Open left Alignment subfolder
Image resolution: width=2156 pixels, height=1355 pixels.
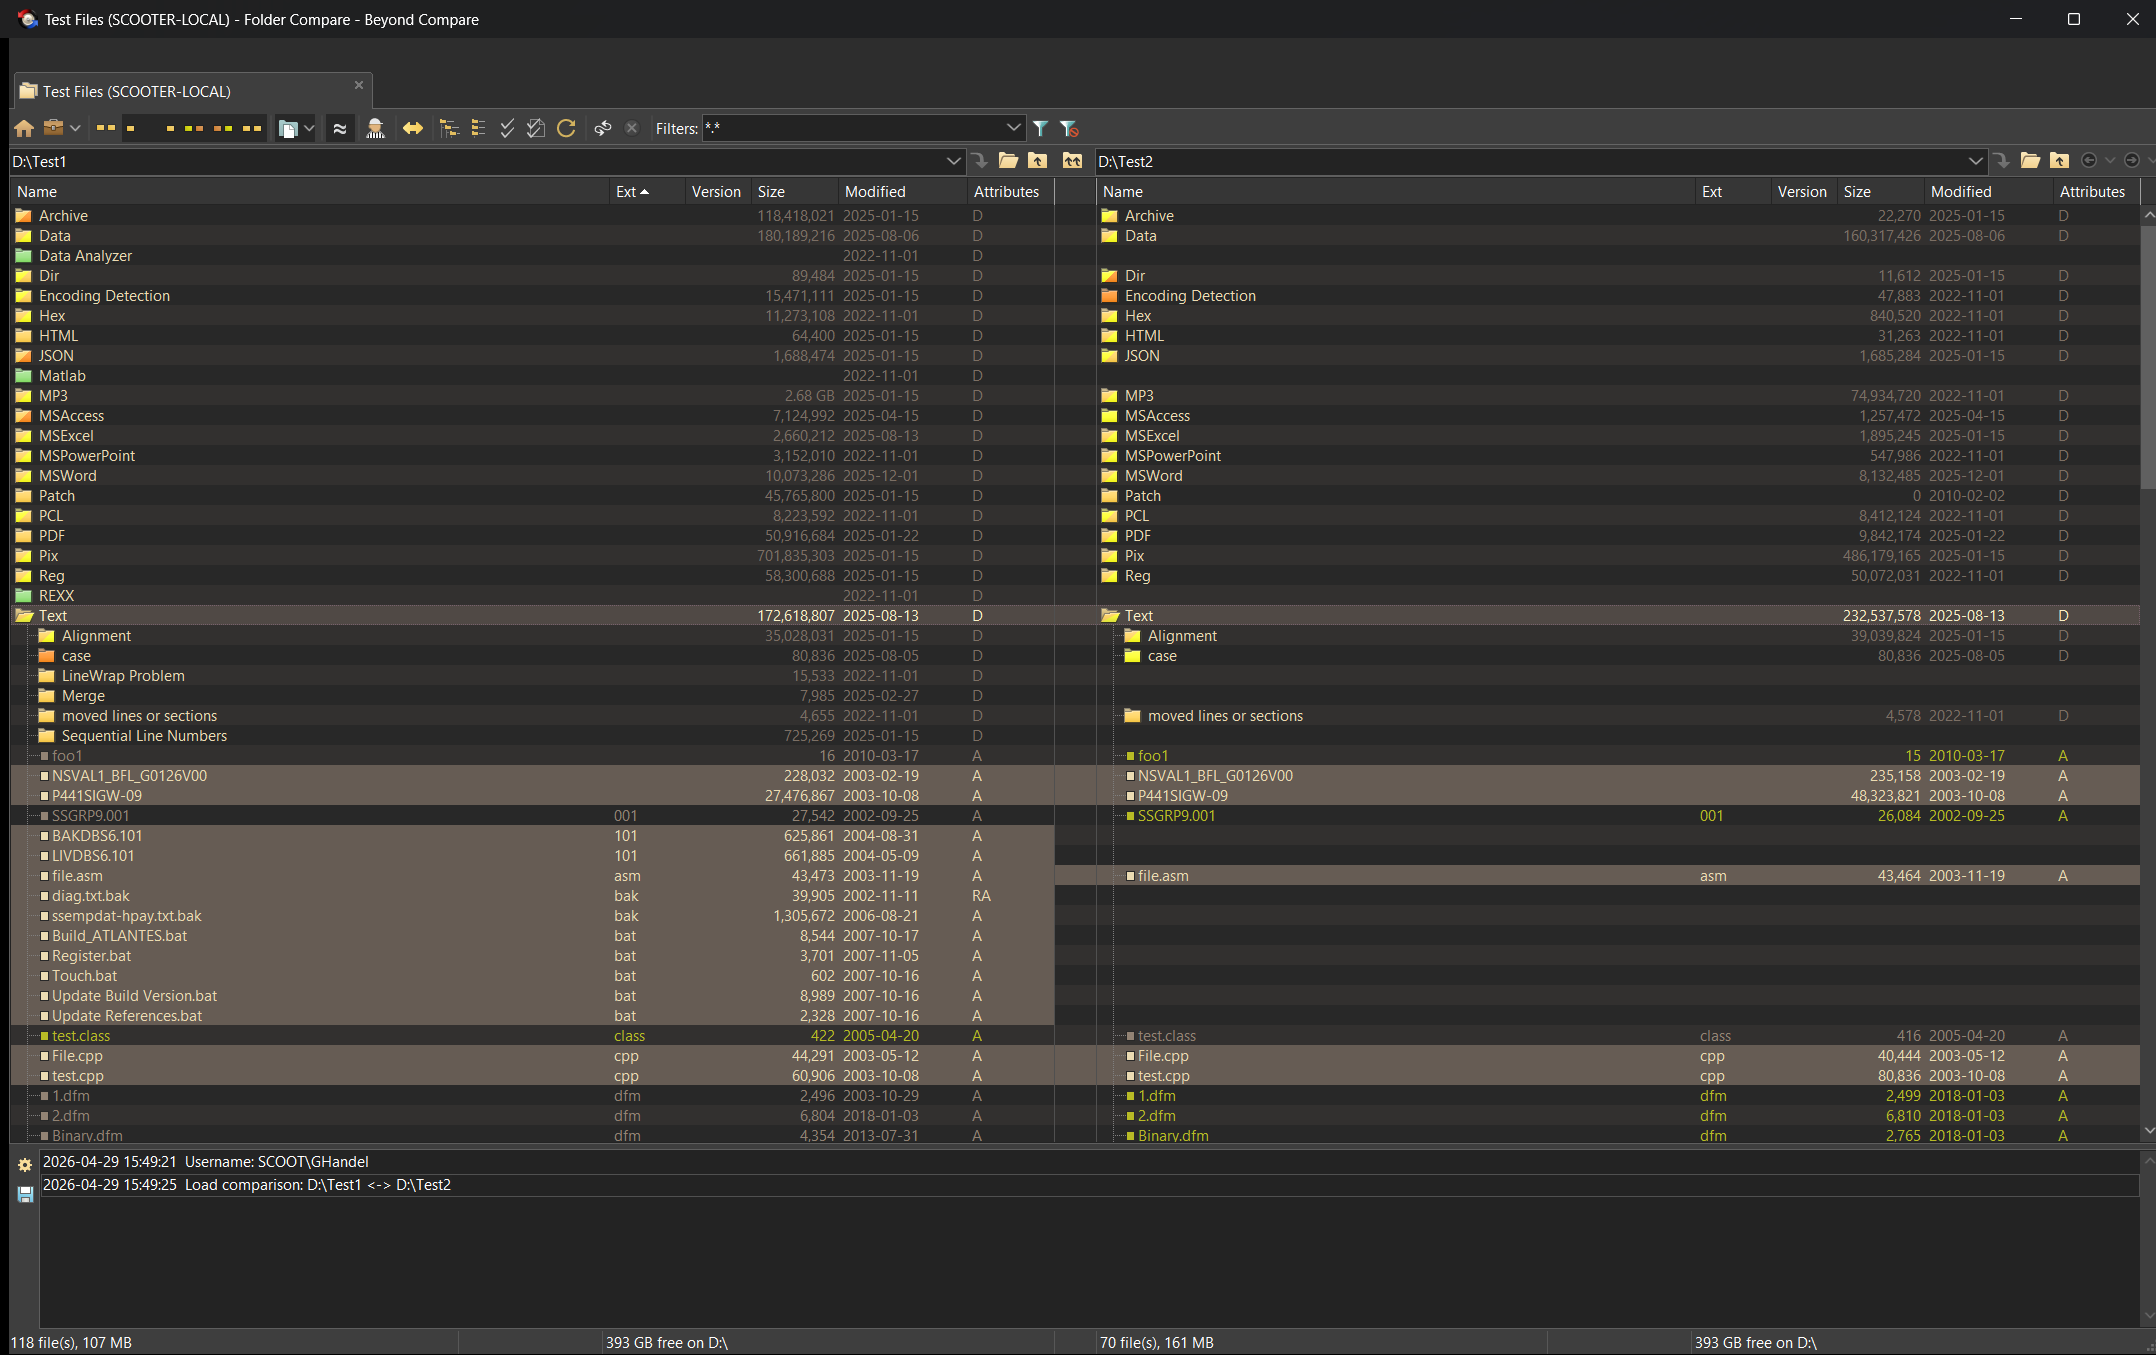pos(96,636)
